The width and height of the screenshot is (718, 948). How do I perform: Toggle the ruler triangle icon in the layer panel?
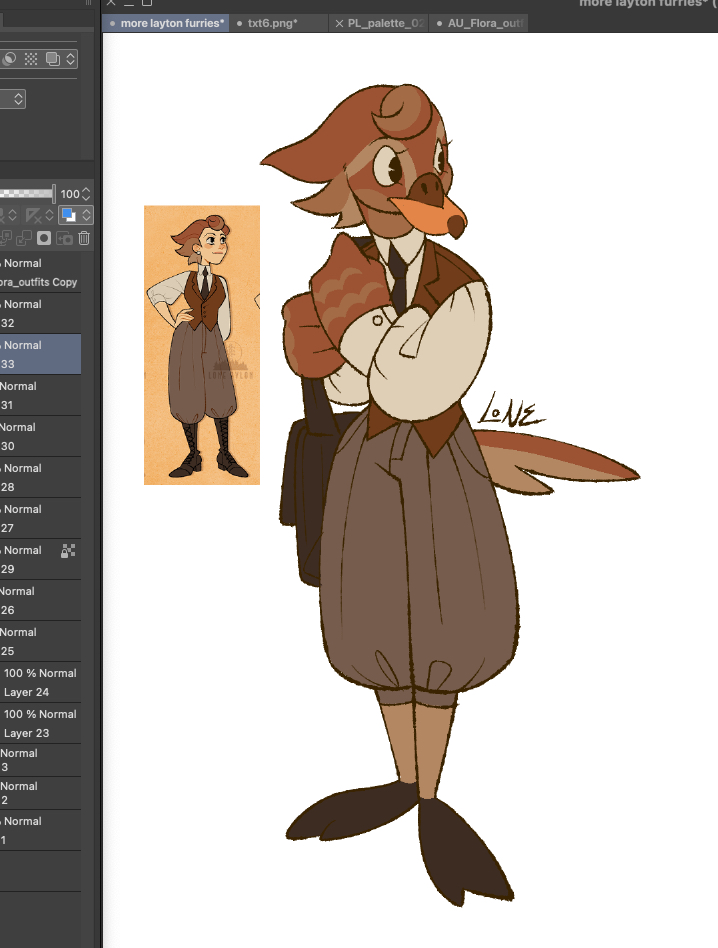pos(36,215)
